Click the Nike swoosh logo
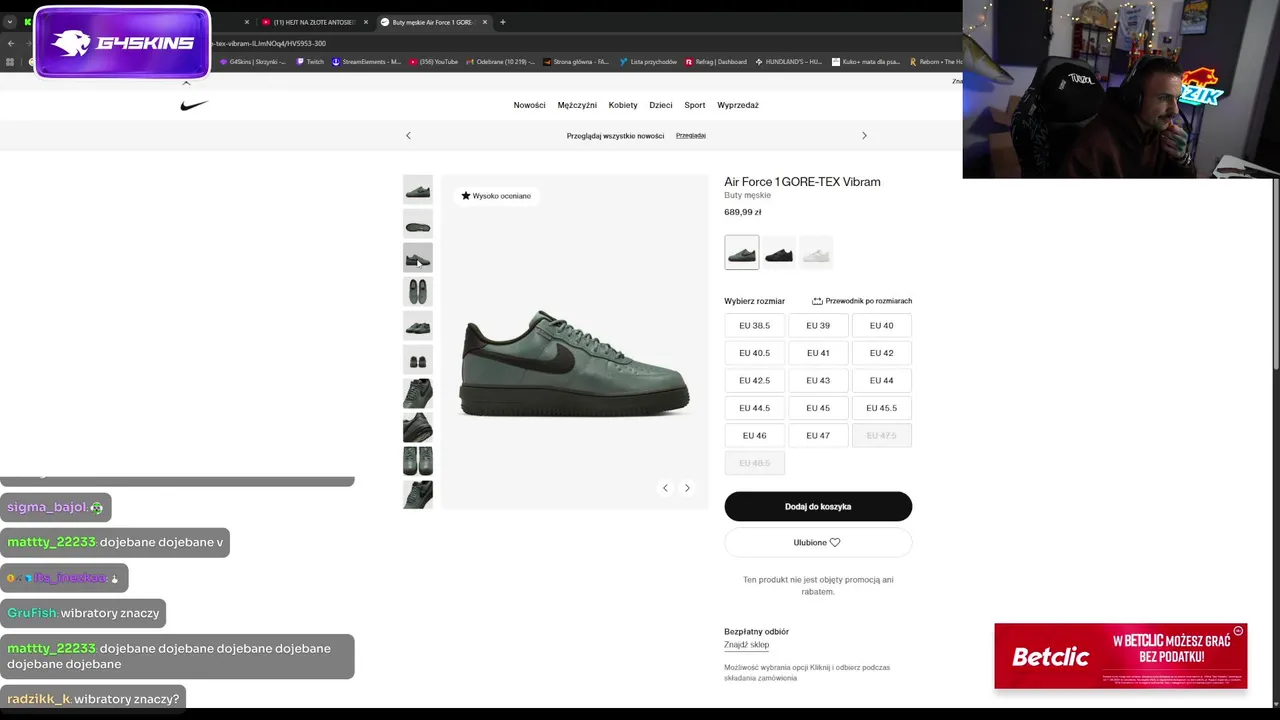Screen dimensions: 1280x720 [x=194, y=105]
